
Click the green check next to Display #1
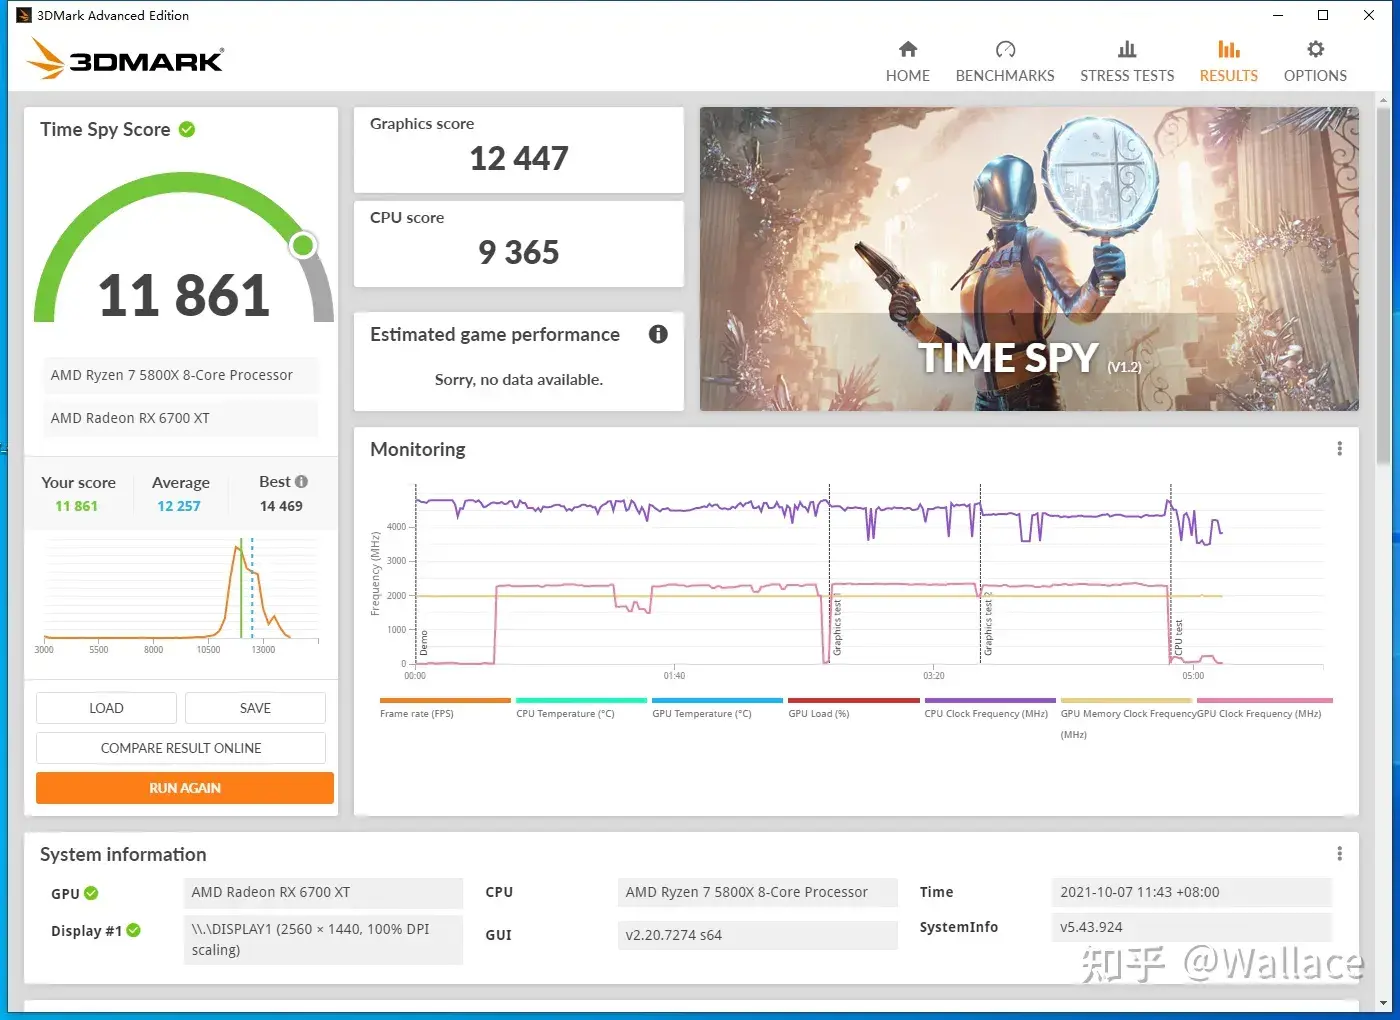(133, 930)
